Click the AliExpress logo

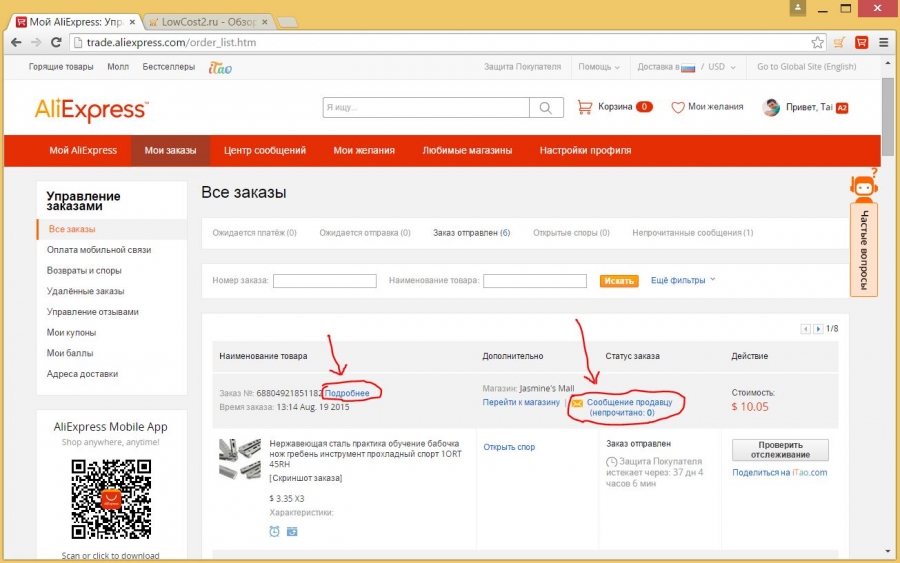92,109
